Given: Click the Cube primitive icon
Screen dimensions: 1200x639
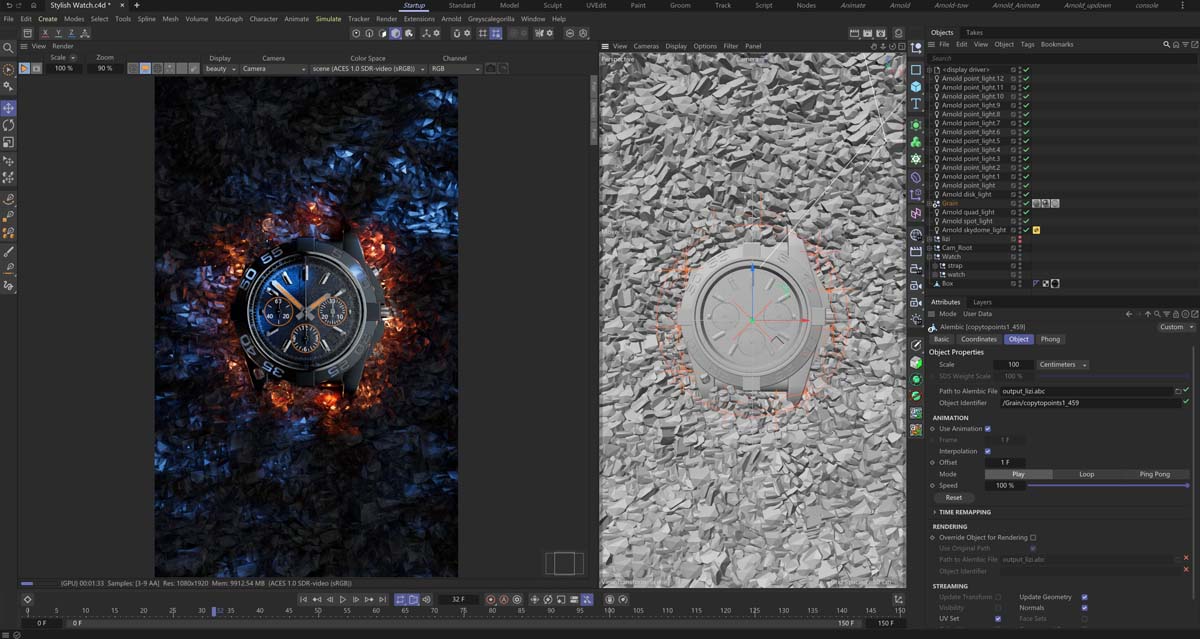Looking at the screenshot, I should click(916, 87).
